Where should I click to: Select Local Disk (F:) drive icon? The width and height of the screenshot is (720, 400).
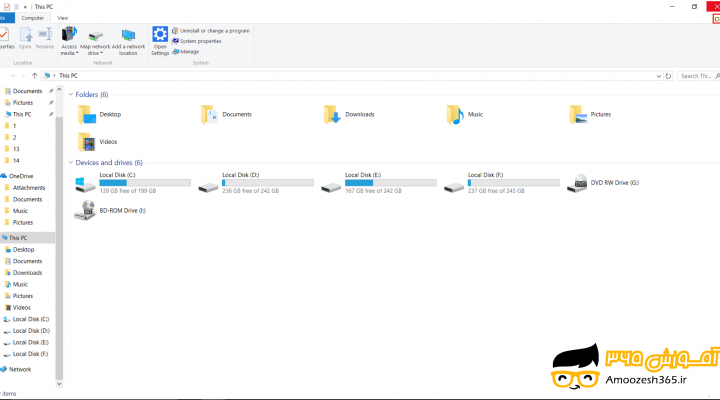click(x=454, y=187)
